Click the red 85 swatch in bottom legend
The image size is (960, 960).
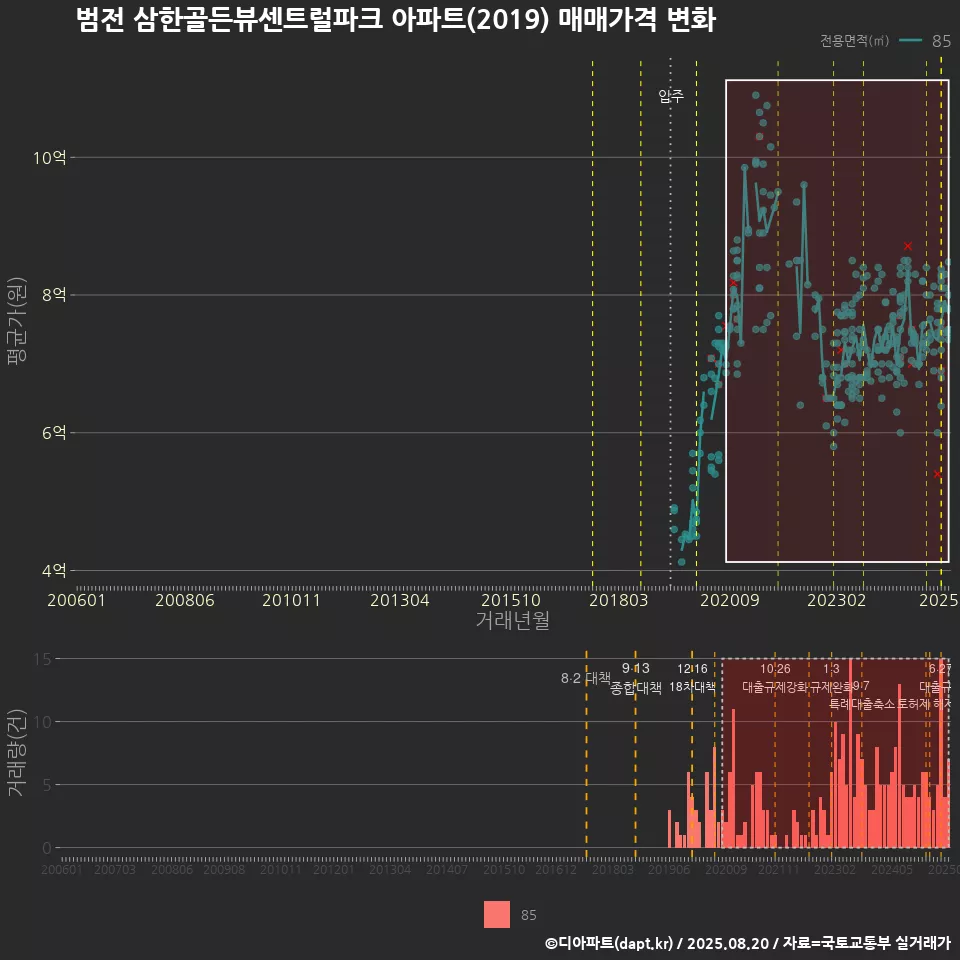pyautogui.click(x=497, y=914)
